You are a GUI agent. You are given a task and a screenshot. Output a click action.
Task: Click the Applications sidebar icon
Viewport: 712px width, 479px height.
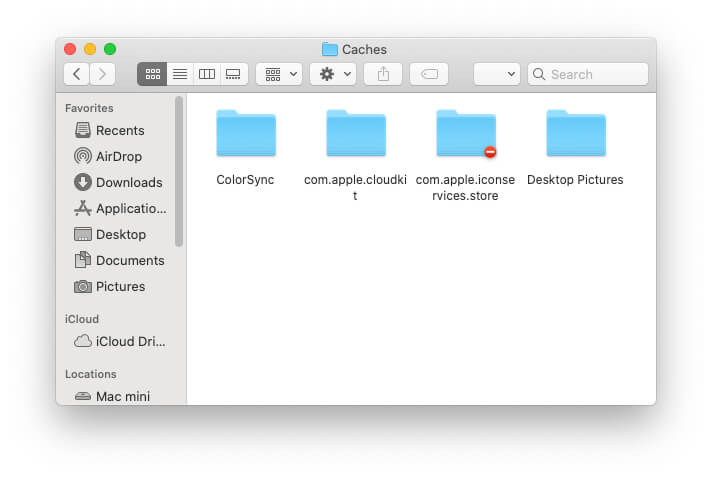pos(83,208)
